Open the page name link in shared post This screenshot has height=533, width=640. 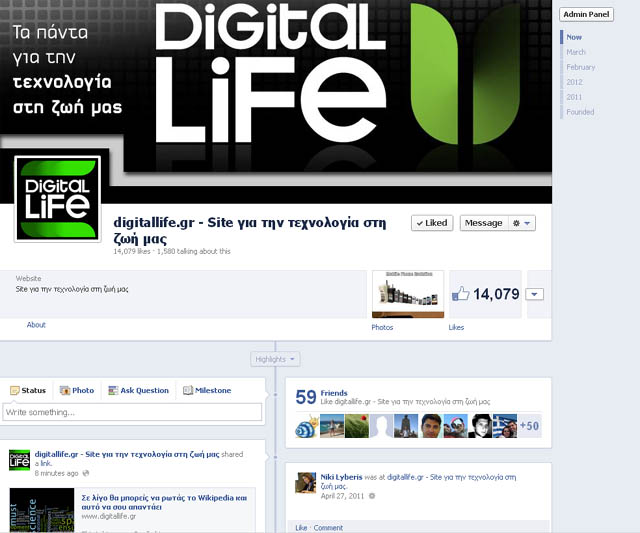(127, 454)
